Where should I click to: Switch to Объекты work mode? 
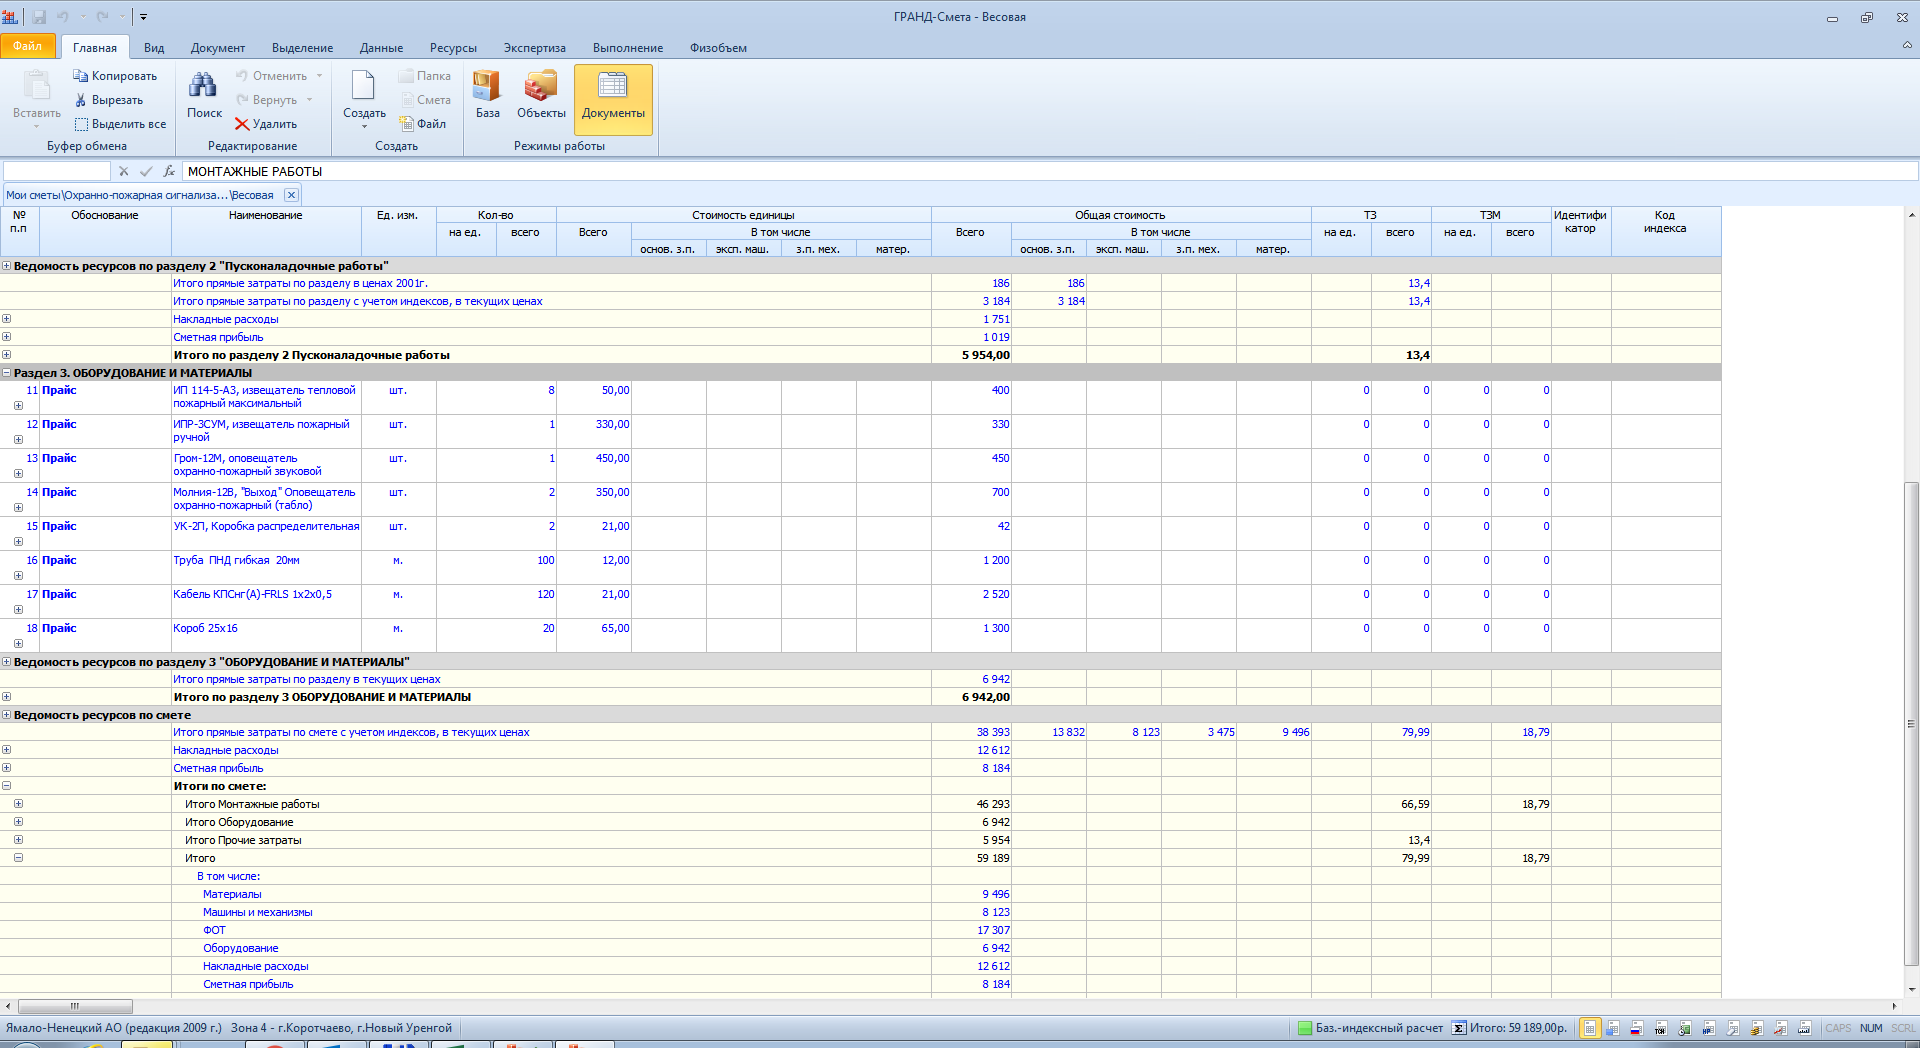coord(541,96)
